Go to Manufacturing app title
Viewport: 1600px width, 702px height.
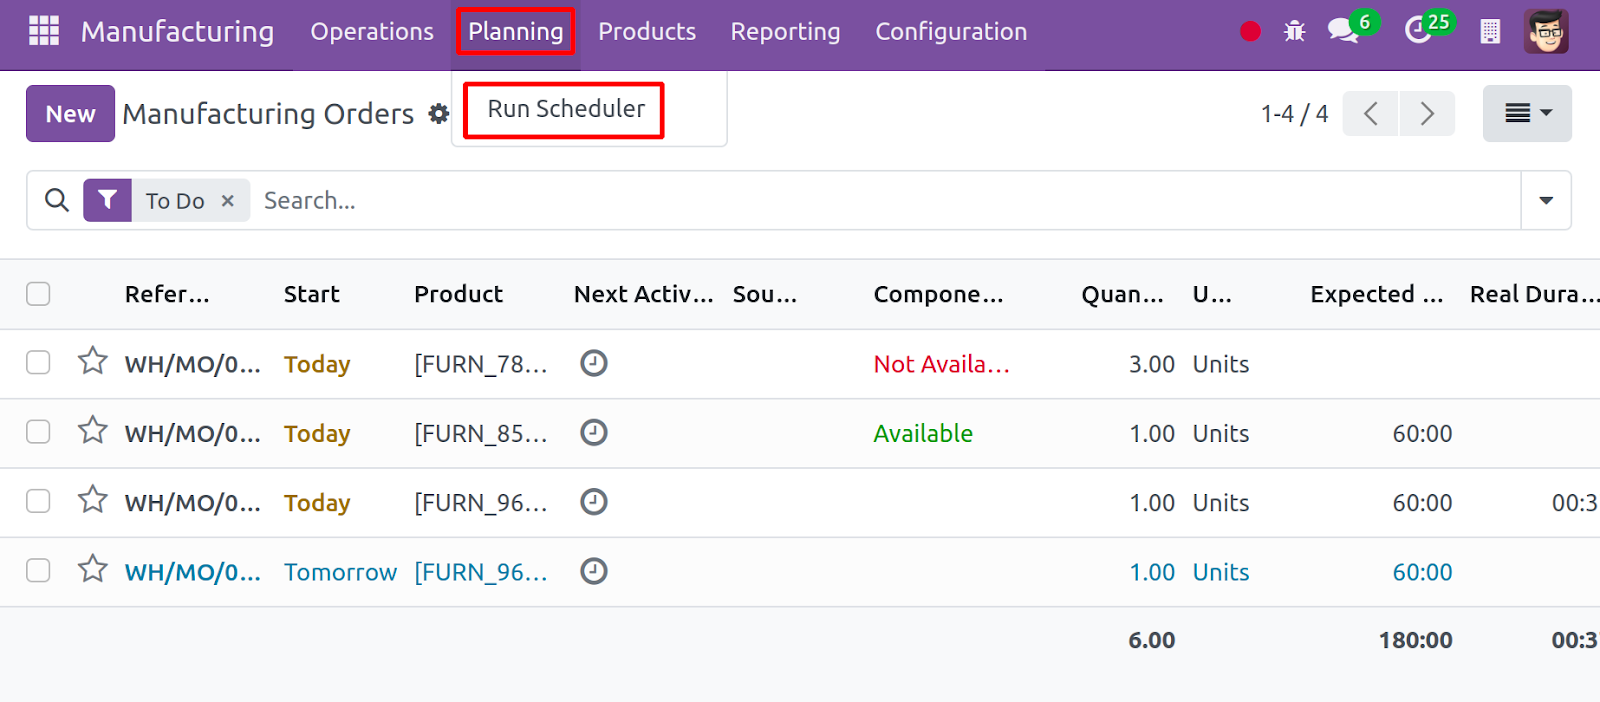pos(177,32)
